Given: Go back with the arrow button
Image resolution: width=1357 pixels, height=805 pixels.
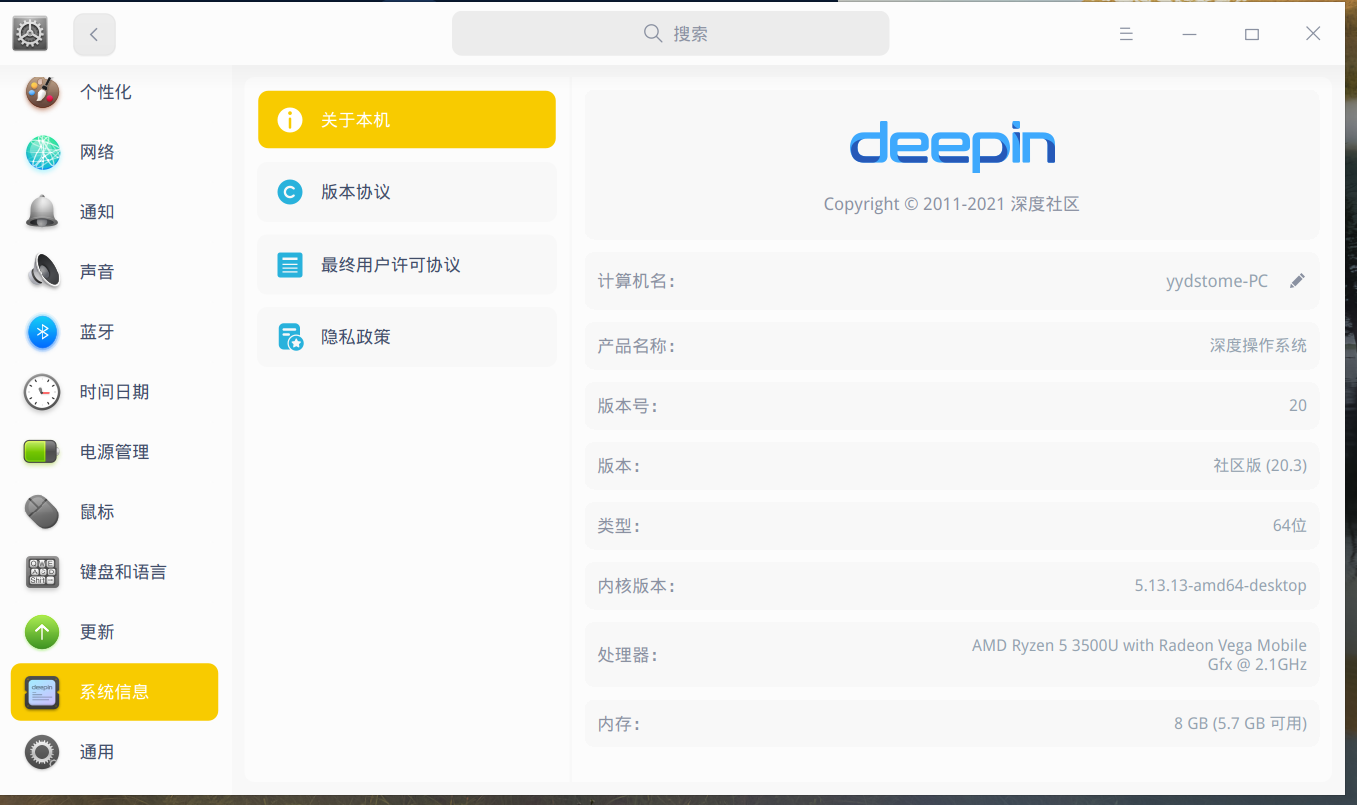Looking at the screenshot, I should coord(94,34).
